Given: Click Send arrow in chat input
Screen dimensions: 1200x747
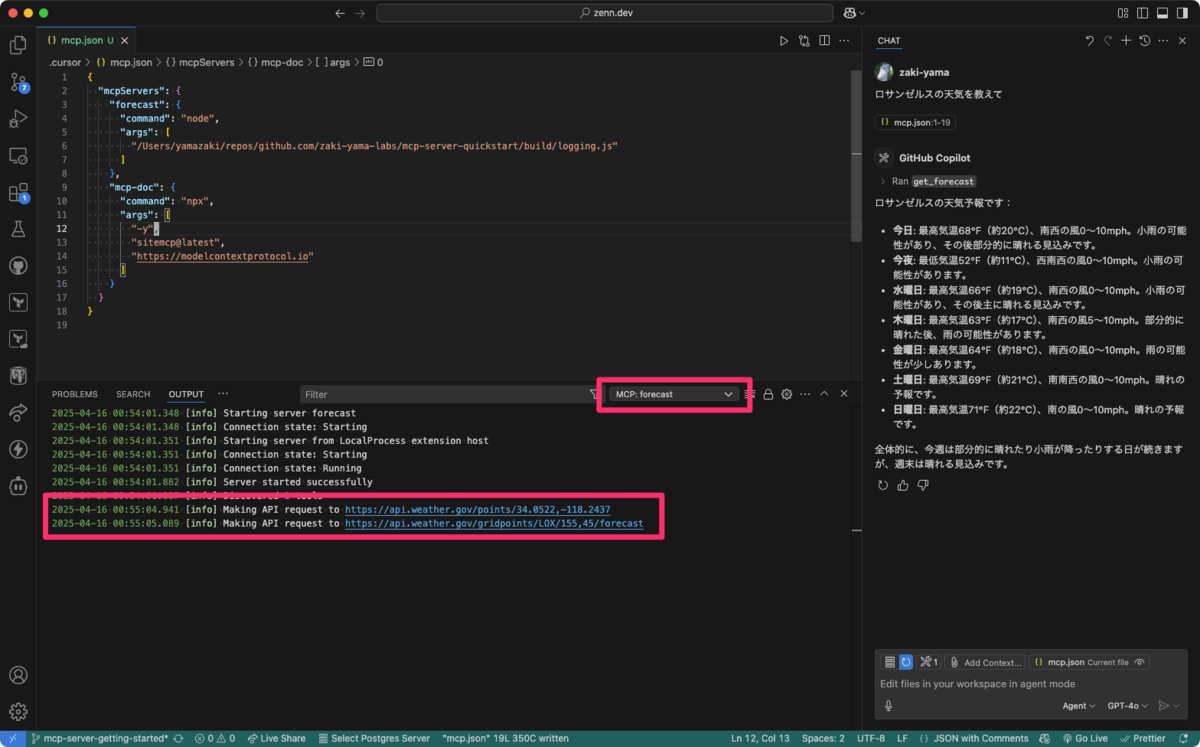Looking at the screenshot, I should click(1163, 706).
